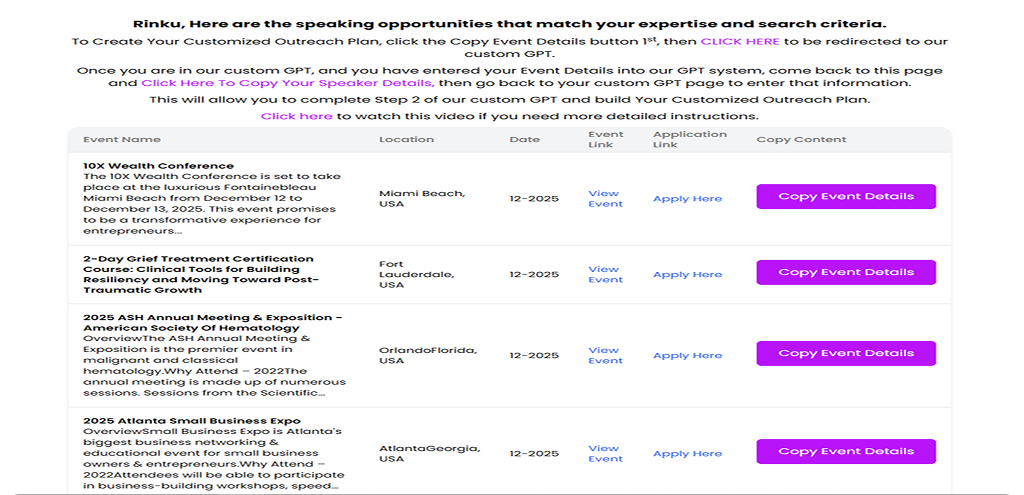View Event for 2025 ASH Annual Meeting
The image size is (1024, 495).
[x=604, y=355]
